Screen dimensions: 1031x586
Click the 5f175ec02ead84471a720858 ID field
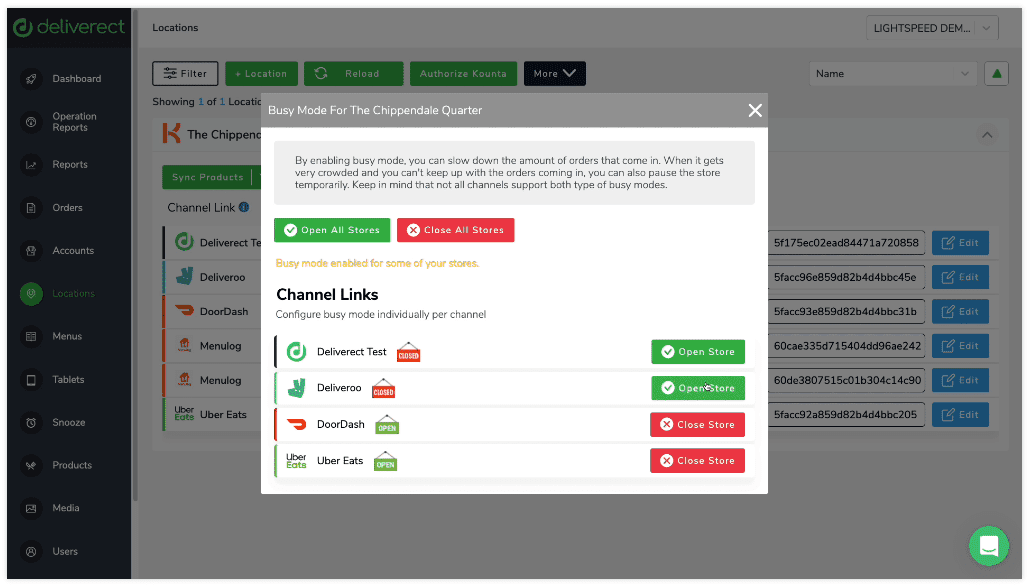[846, 243]
